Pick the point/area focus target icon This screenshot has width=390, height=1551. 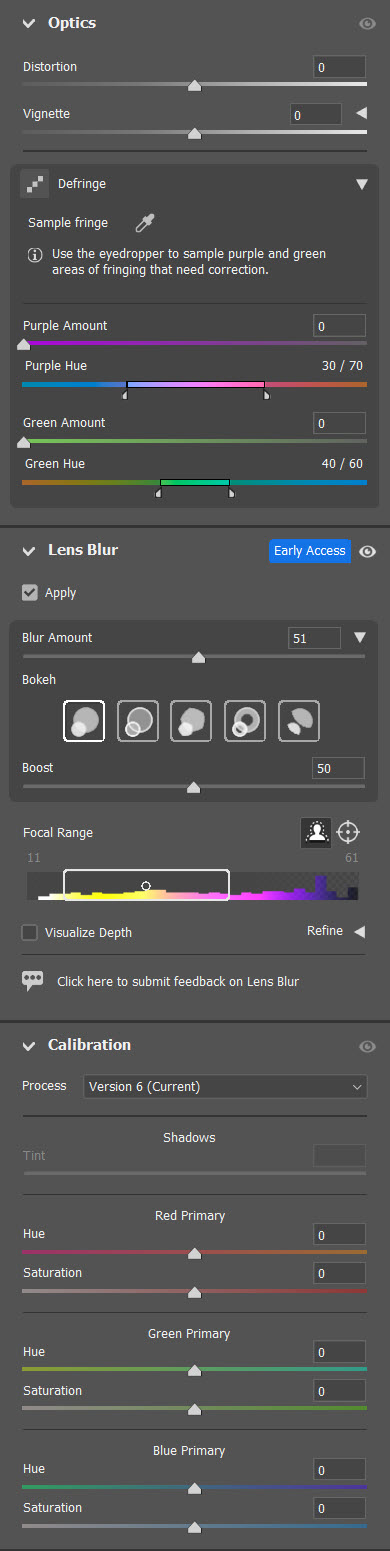(x=348, y=832)
